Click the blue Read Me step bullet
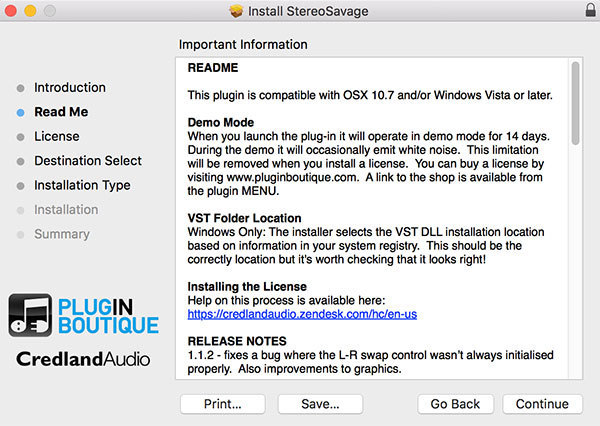 21,113
